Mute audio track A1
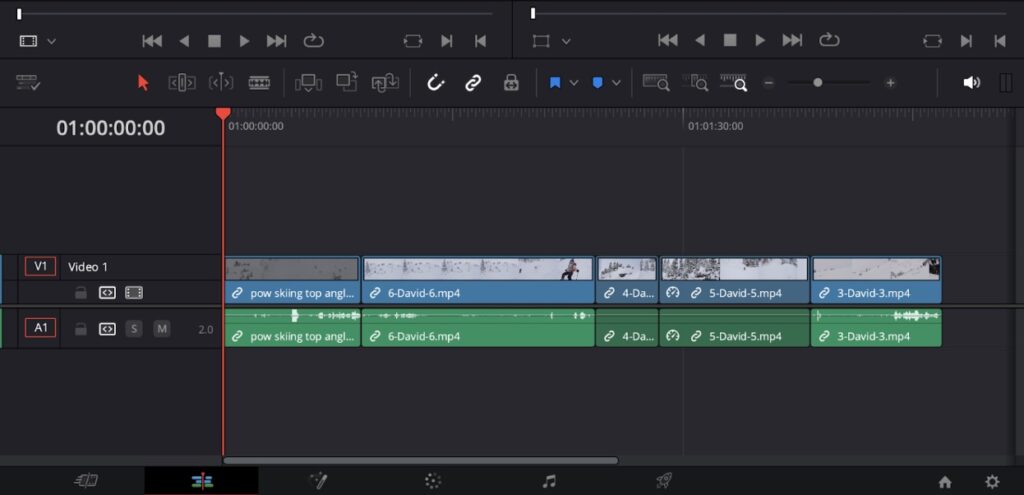1024x495 pixels. [x=162, y=329]
